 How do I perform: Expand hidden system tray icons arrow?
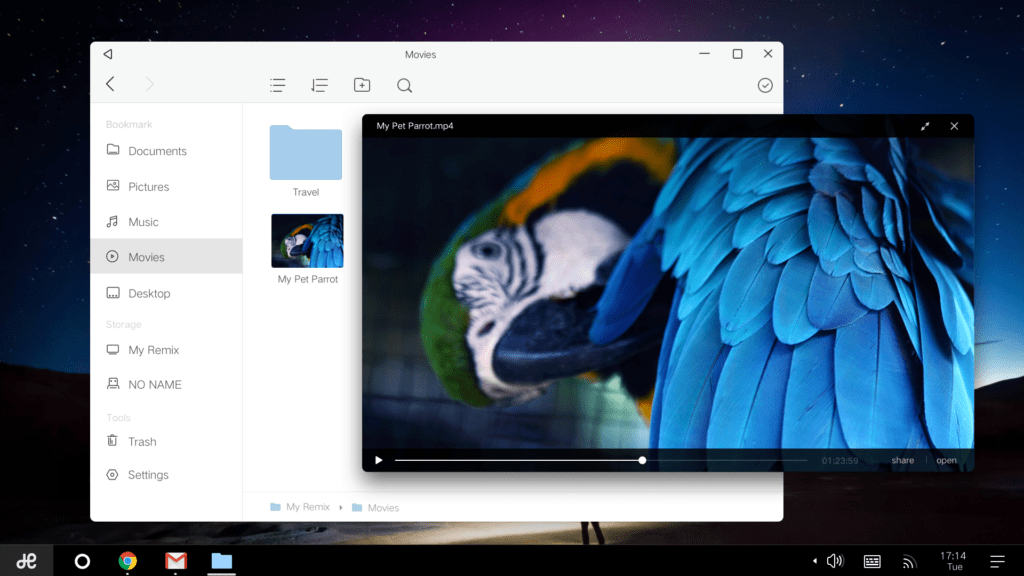(814, 561)
